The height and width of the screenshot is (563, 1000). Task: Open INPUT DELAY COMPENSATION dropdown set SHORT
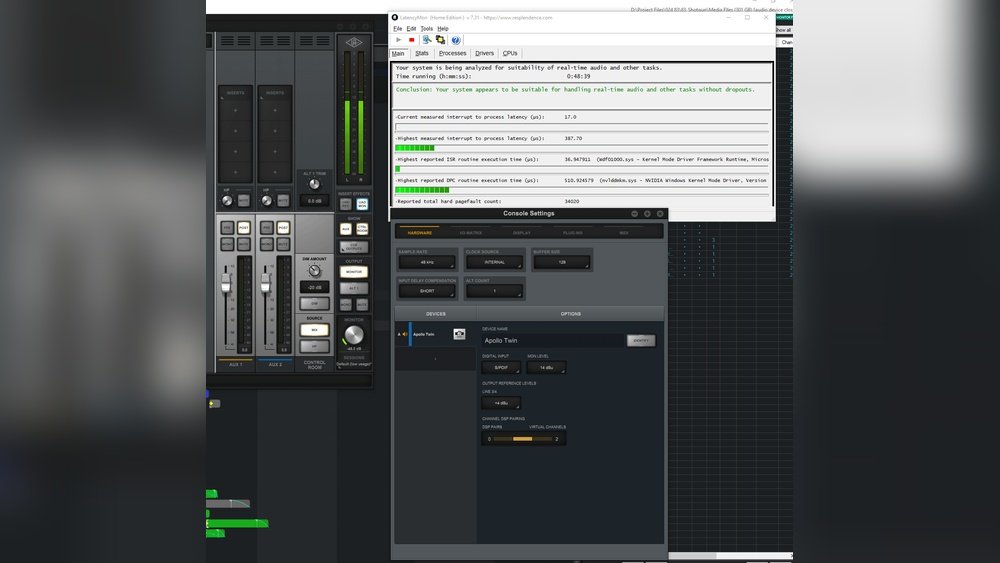click(x=427, y=291)
